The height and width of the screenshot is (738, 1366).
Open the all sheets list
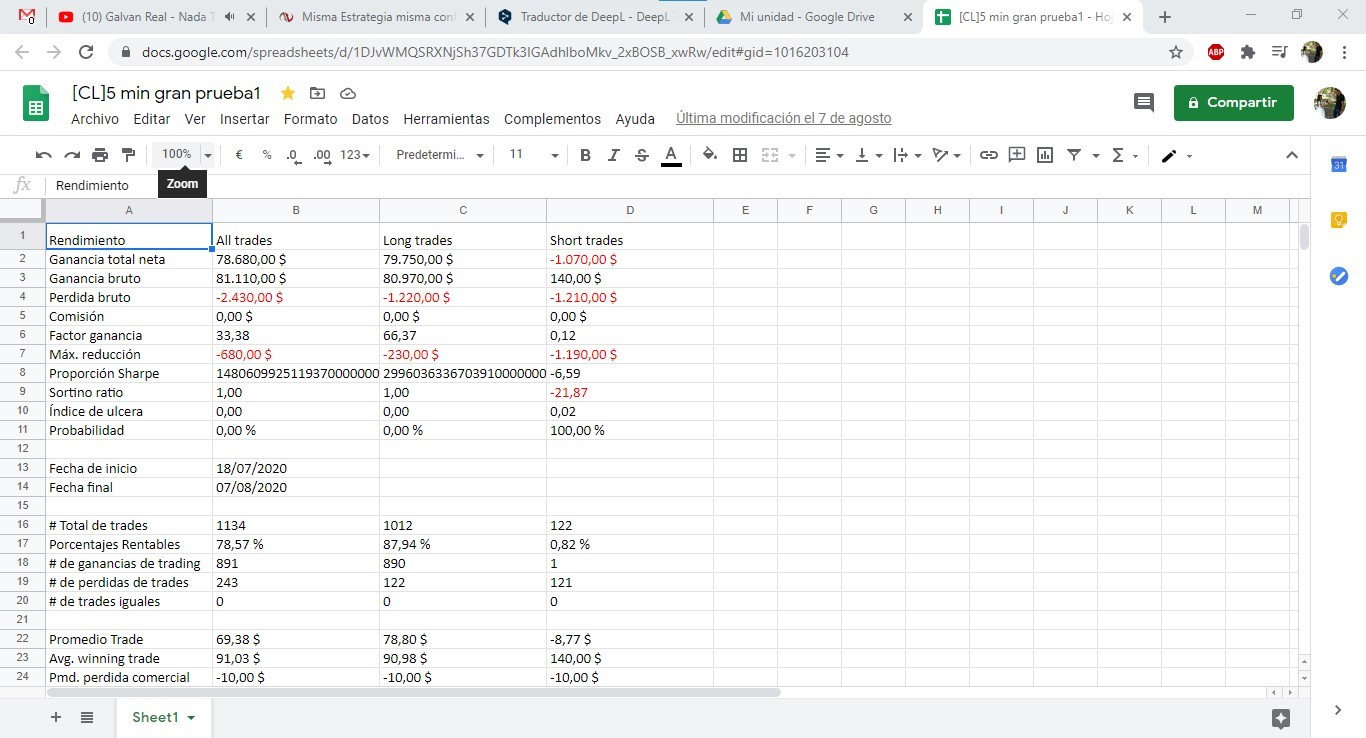[87, 717]
